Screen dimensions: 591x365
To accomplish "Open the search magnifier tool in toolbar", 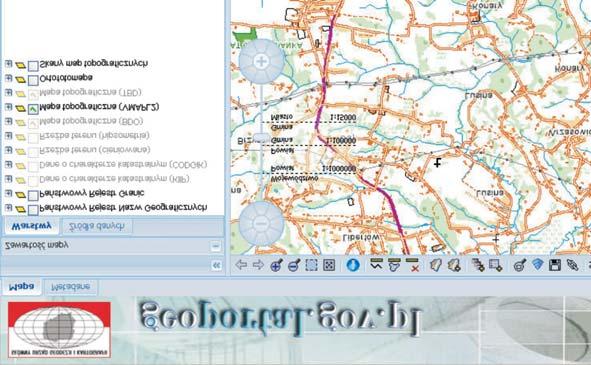I will click(x=520, y=265).
